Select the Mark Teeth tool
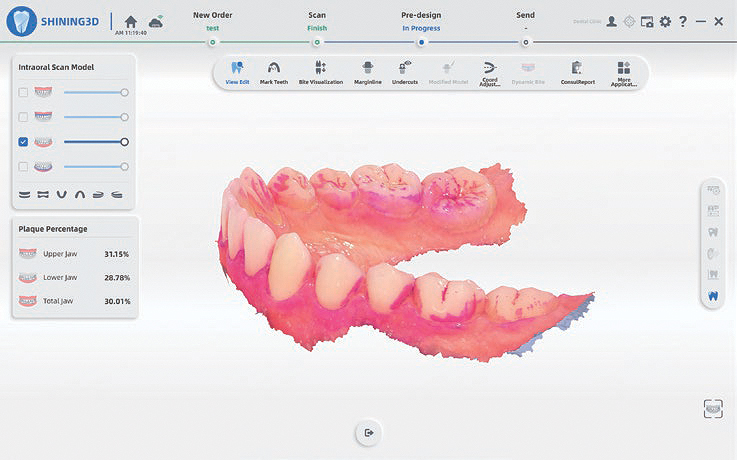Viewport: 737px width, 460px height. click(x=273, y=72)
